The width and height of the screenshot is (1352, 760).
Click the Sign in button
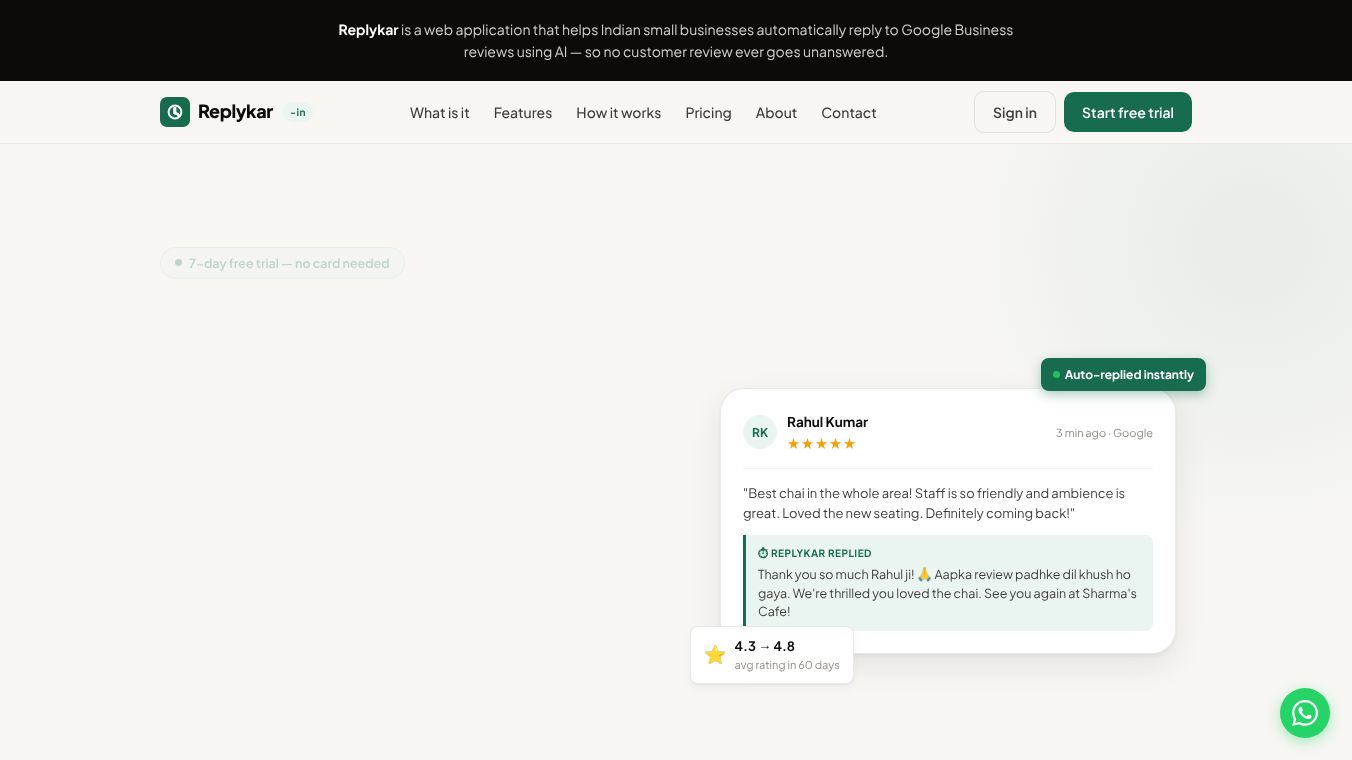coord(1015,112)
